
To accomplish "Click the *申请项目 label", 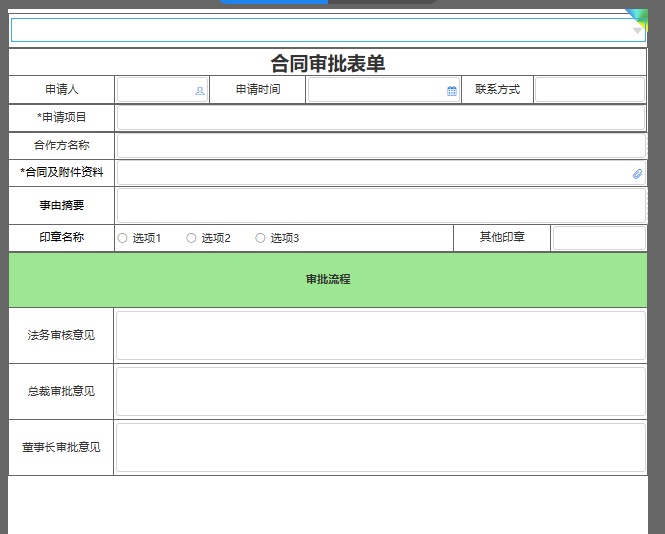I will pos(61,117).
